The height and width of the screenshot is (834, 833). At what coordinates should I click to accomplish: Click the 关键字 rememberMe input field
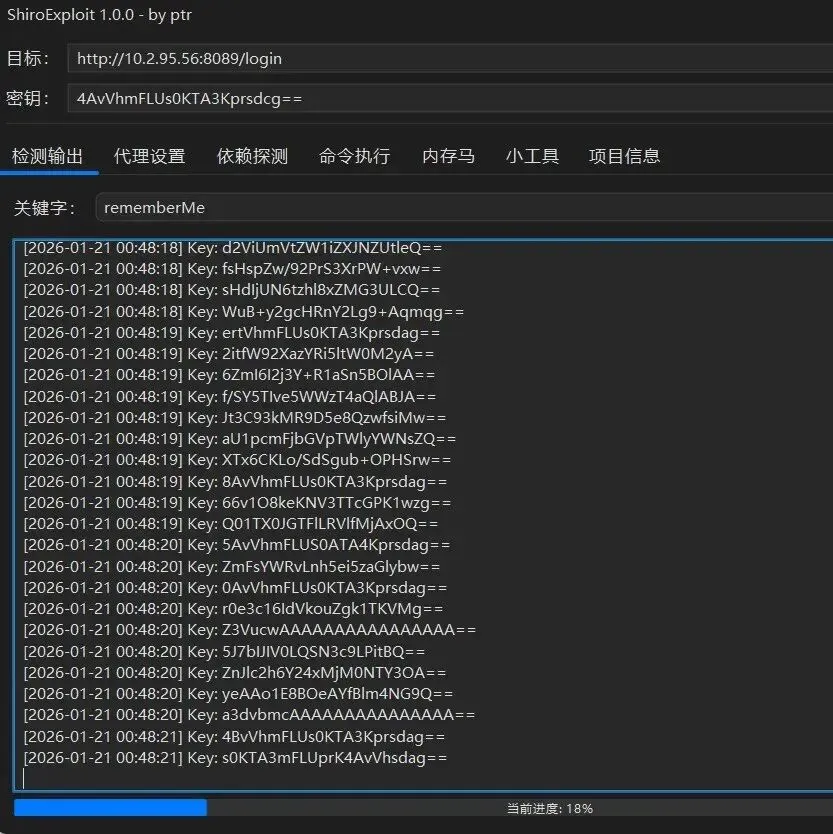[x=464, y=207]
